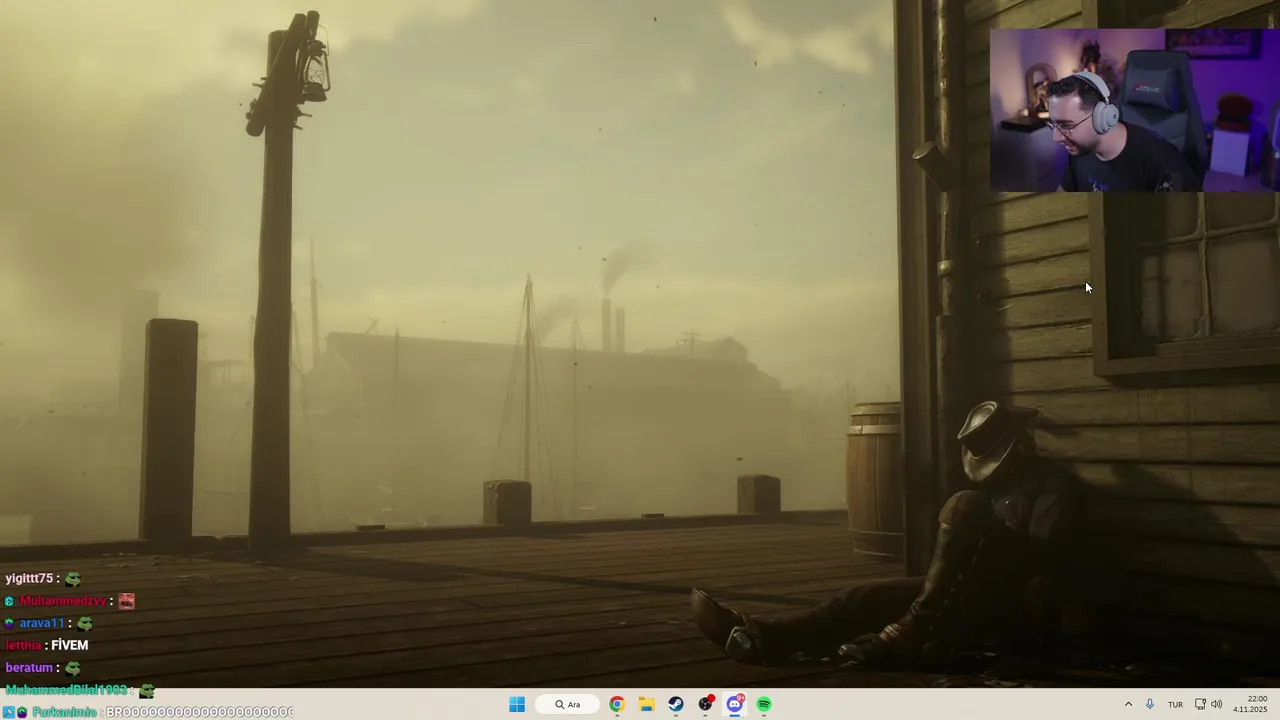Open Discord from the taskbar
This screenshot has height=720, width=1280.
[x=735, y=704]
